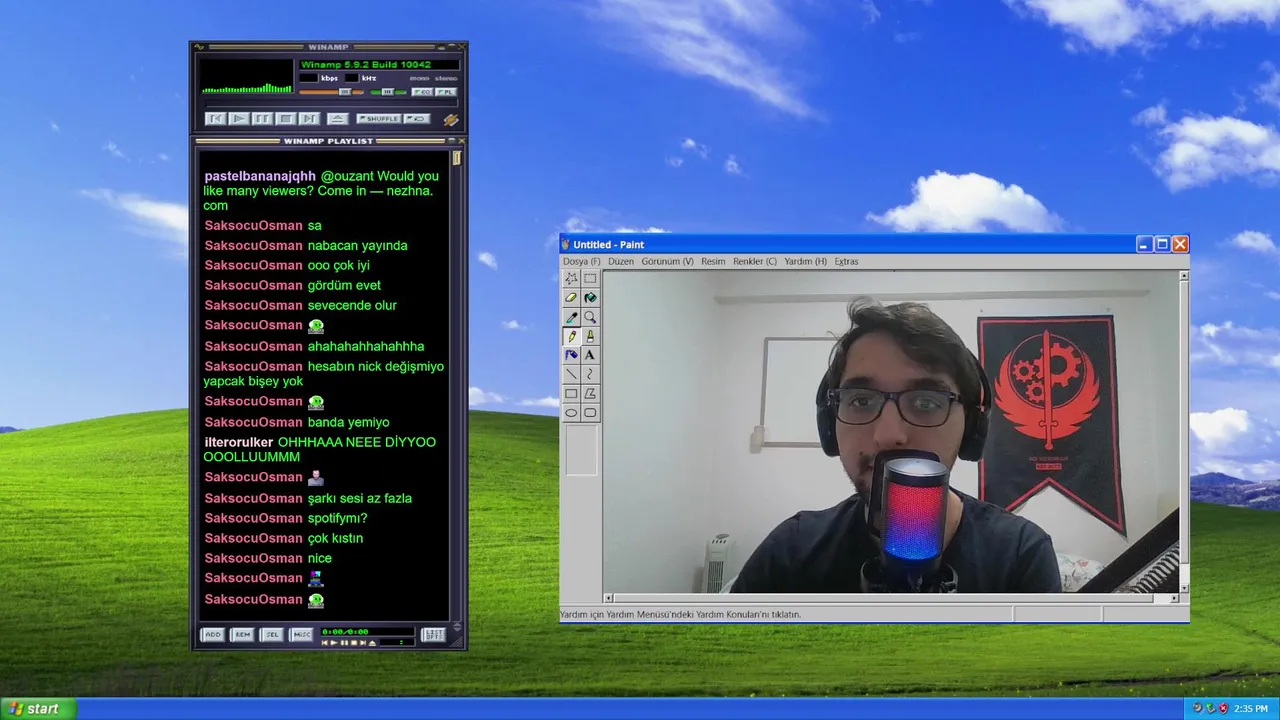Open the REM remove menu in playlist
The width and height of the screenshot is (1280, 720).
(x=242, y=635)
